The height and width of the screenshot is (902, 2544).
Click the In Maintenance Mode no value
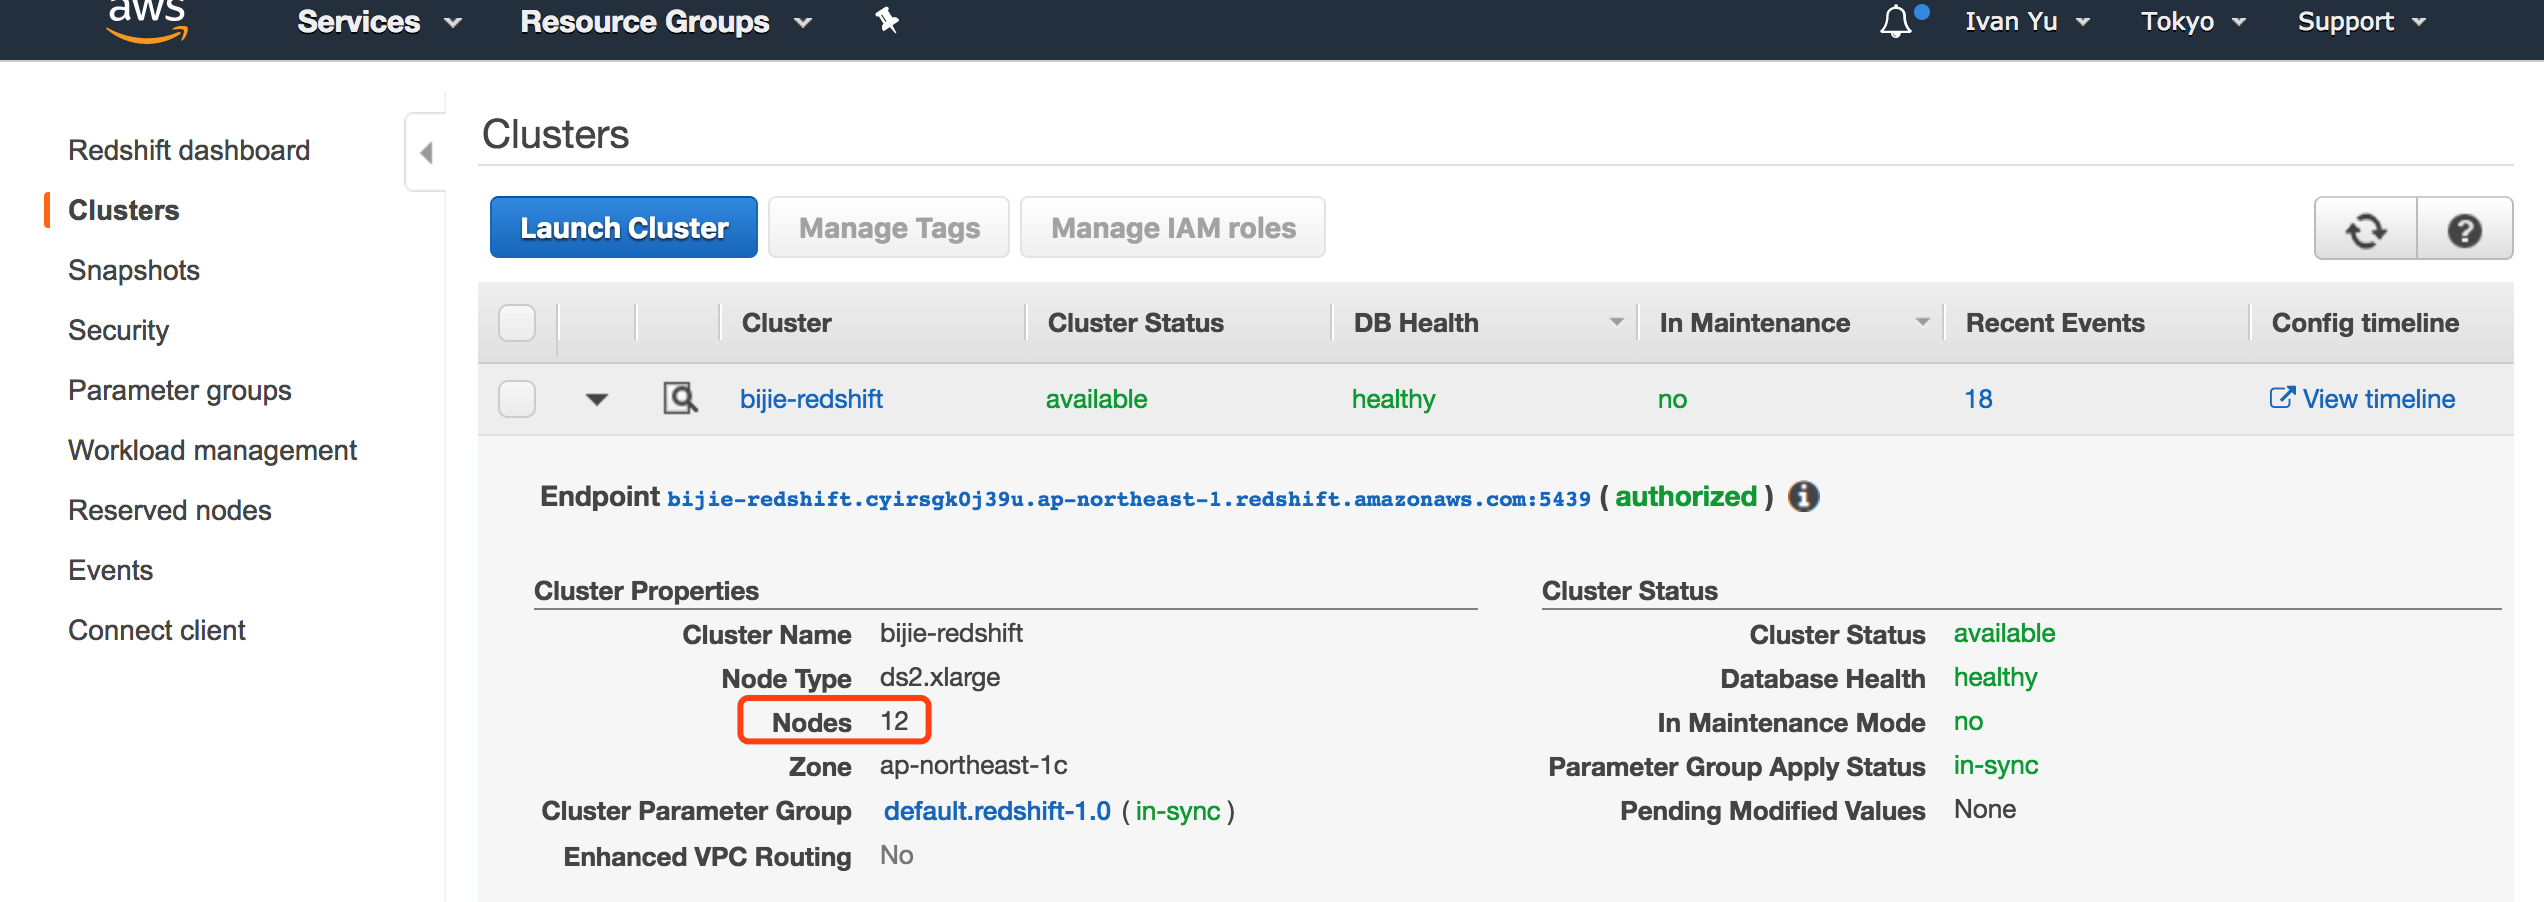[1968, 721]
